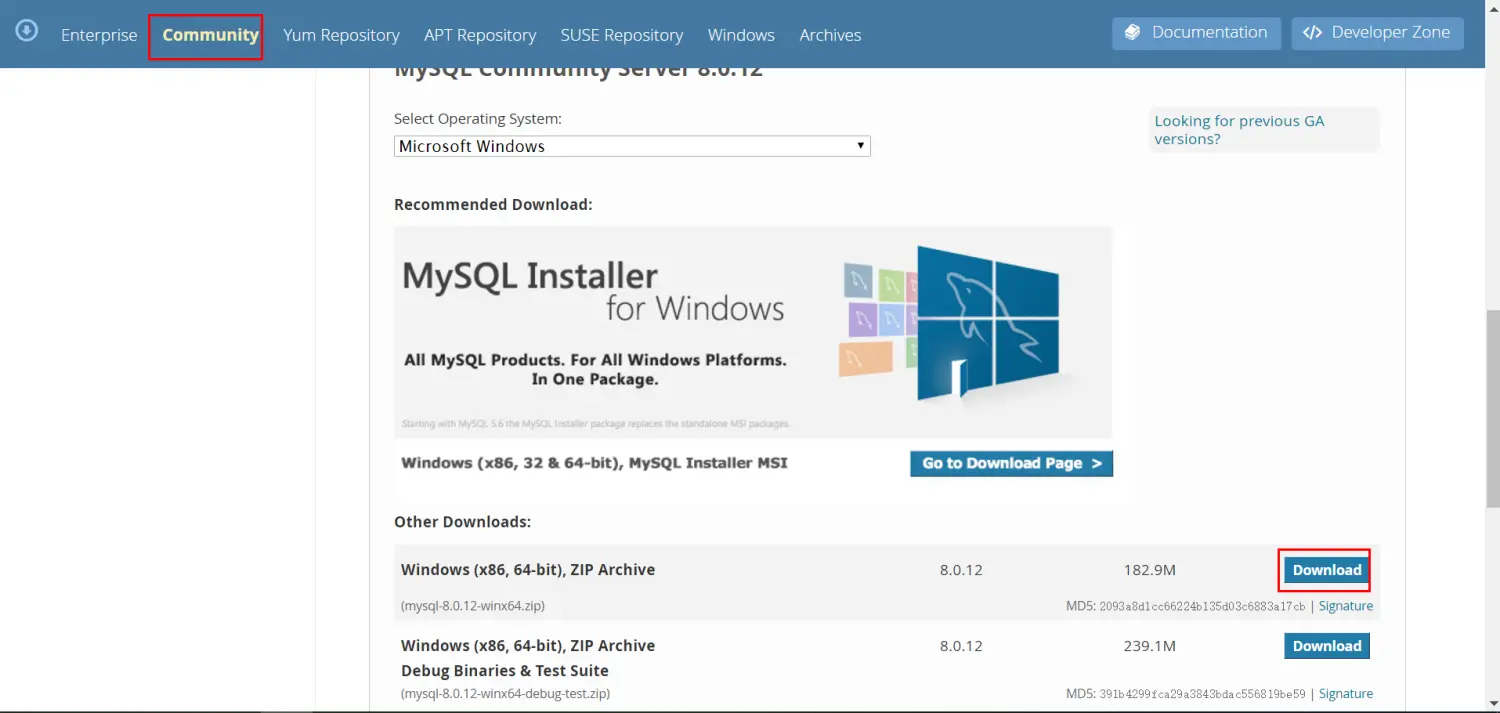This screenshot has height=713, width=1500.
Task: Download the mysql-8.0.12-winx64.zip ZIP Archive
Action: click(x=1327, y=570)
